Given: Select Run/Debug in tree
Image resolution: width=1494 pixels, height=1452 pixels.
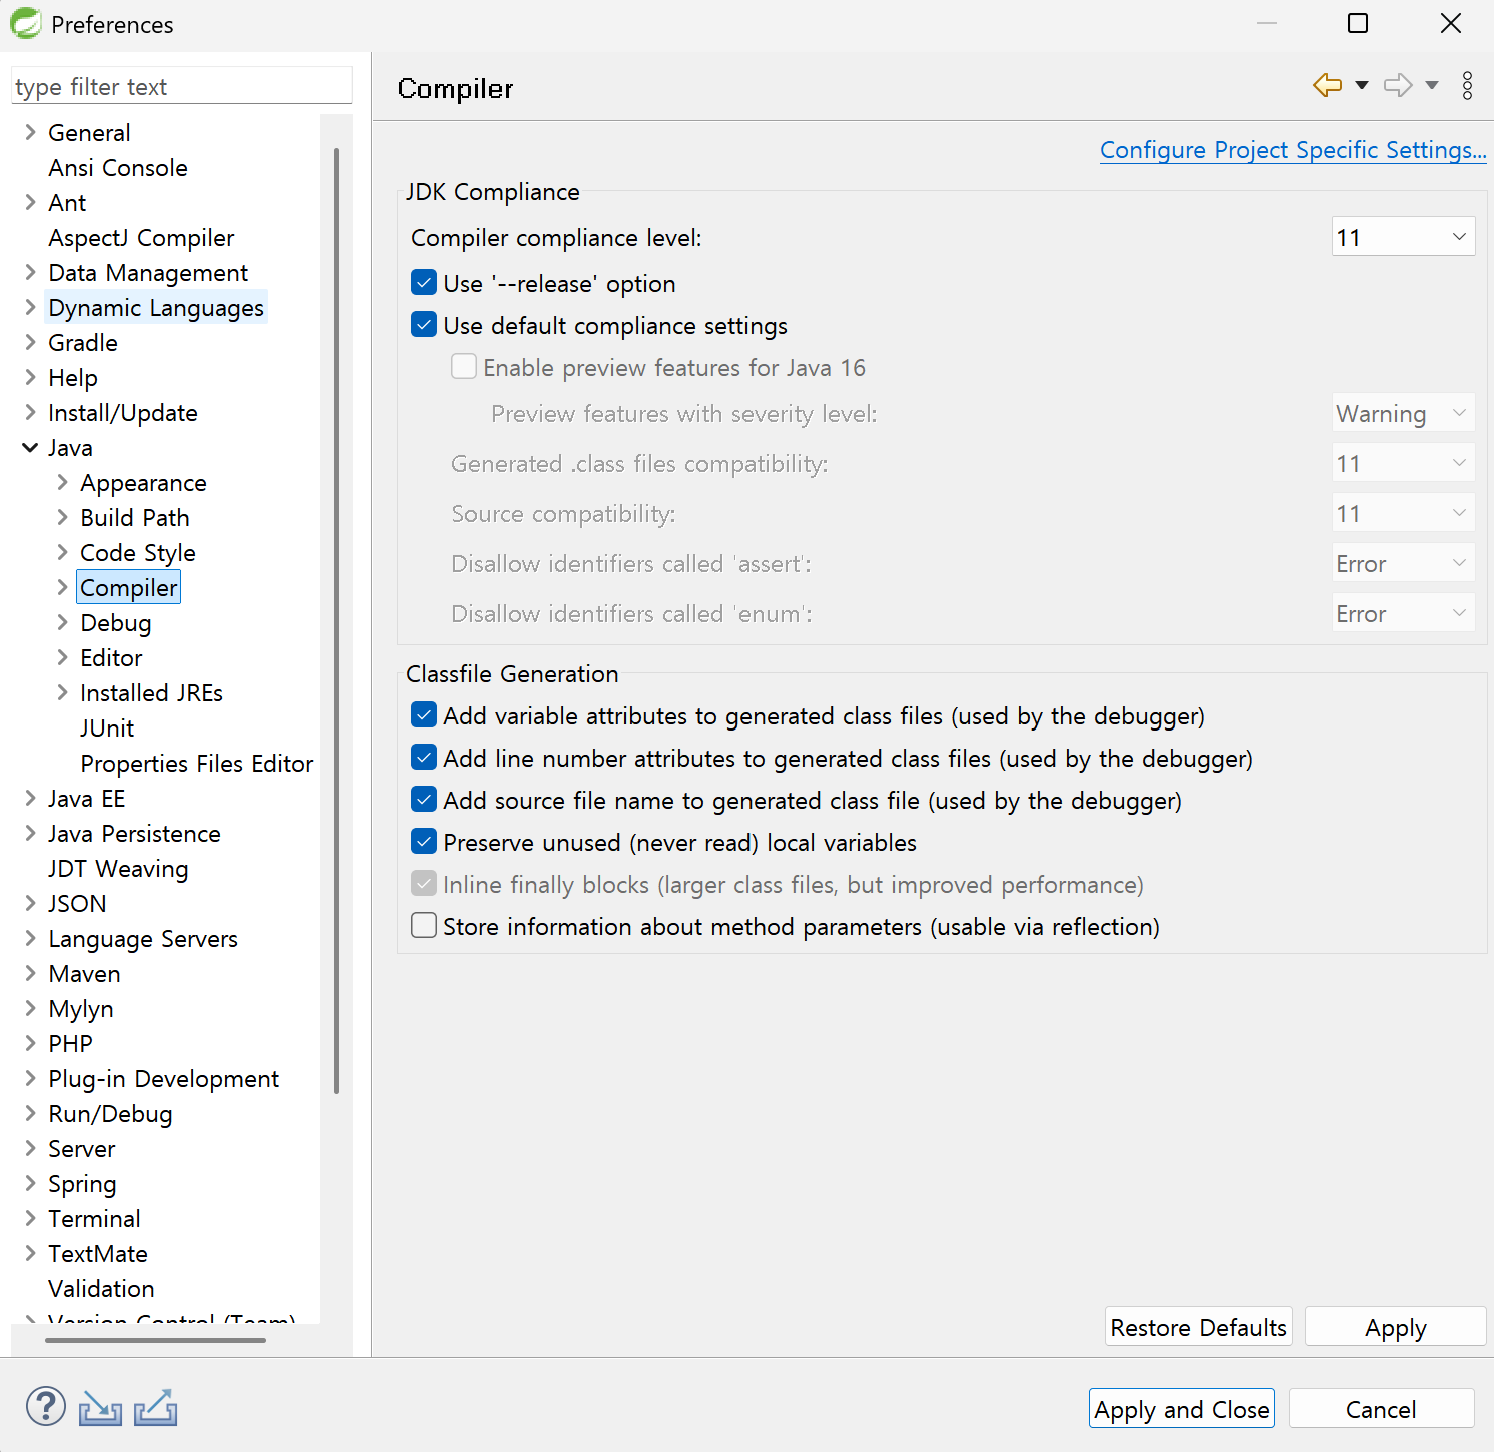Looking at the screenshot, I should tap(110, 1114).
